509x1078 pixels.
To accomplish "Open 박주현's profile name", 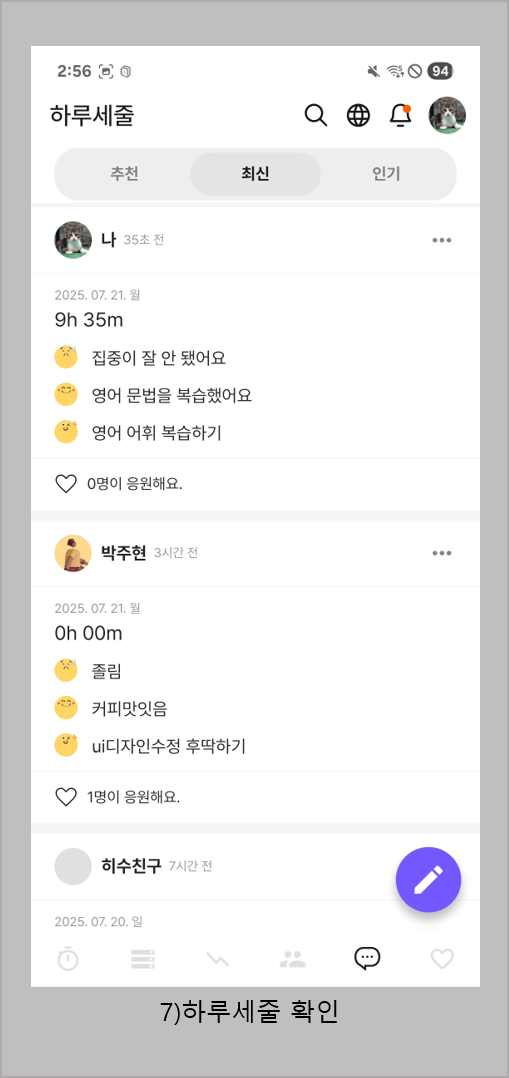I will [124, 553].
